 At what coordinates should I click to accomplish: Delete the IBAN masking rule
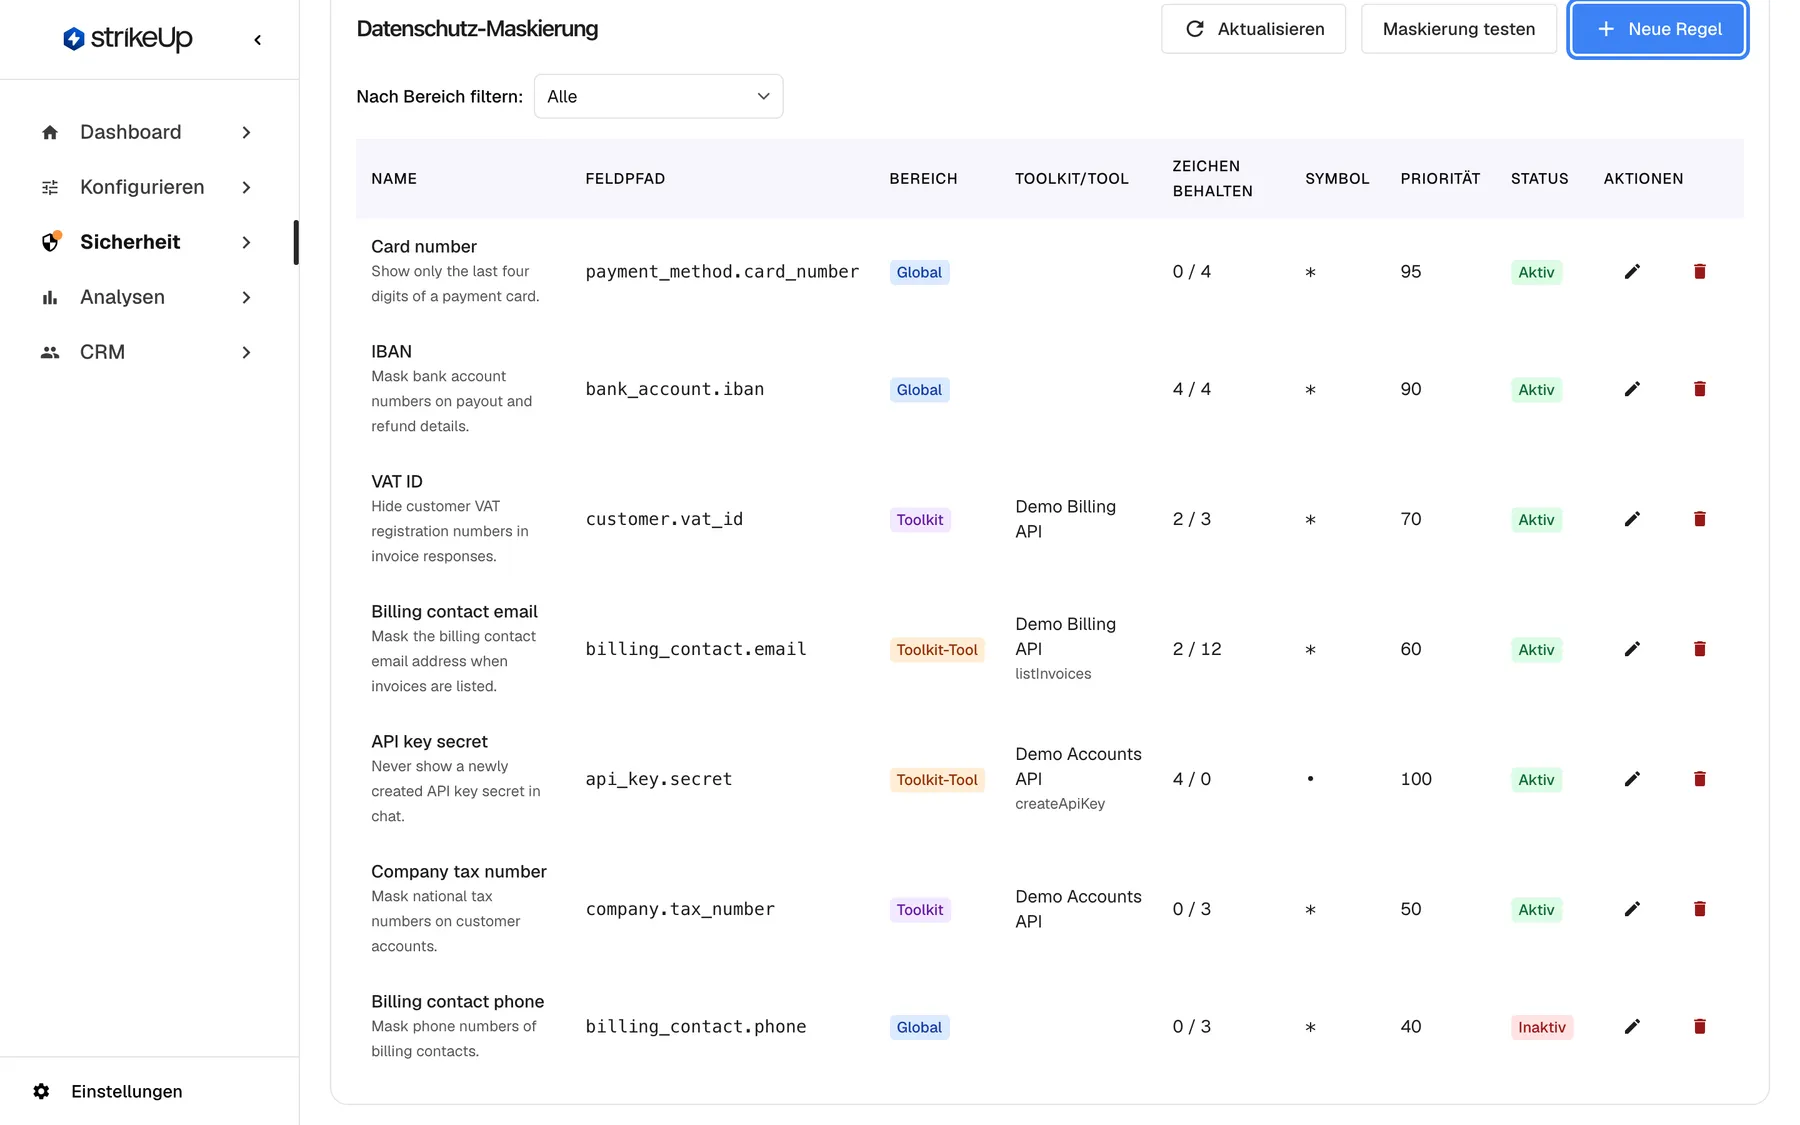pos(1699,389)
